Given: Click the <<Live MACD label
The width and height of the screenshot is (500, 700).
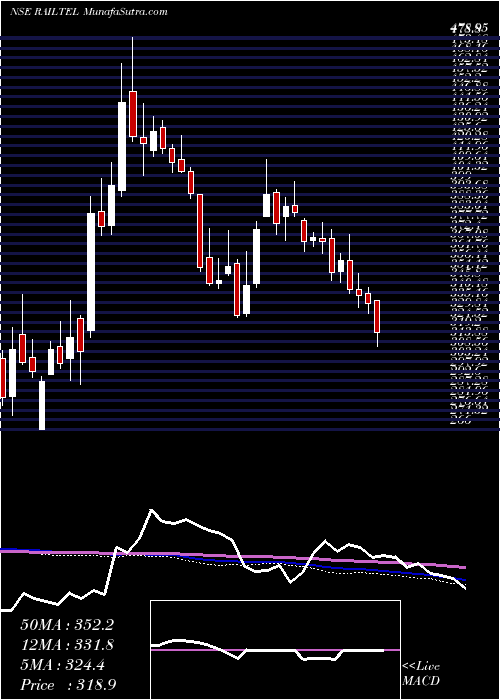Looking at the screenshot, I should [421, 674].
